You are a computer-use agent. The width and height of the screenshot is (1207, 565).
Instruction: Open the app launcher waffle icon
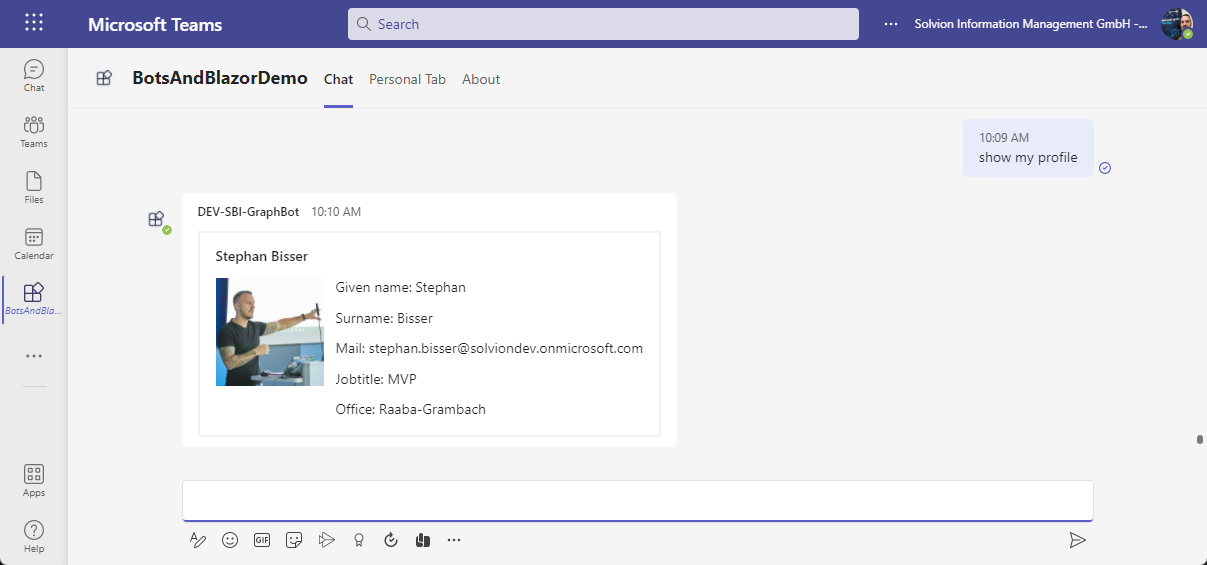[x=34, y=23]
